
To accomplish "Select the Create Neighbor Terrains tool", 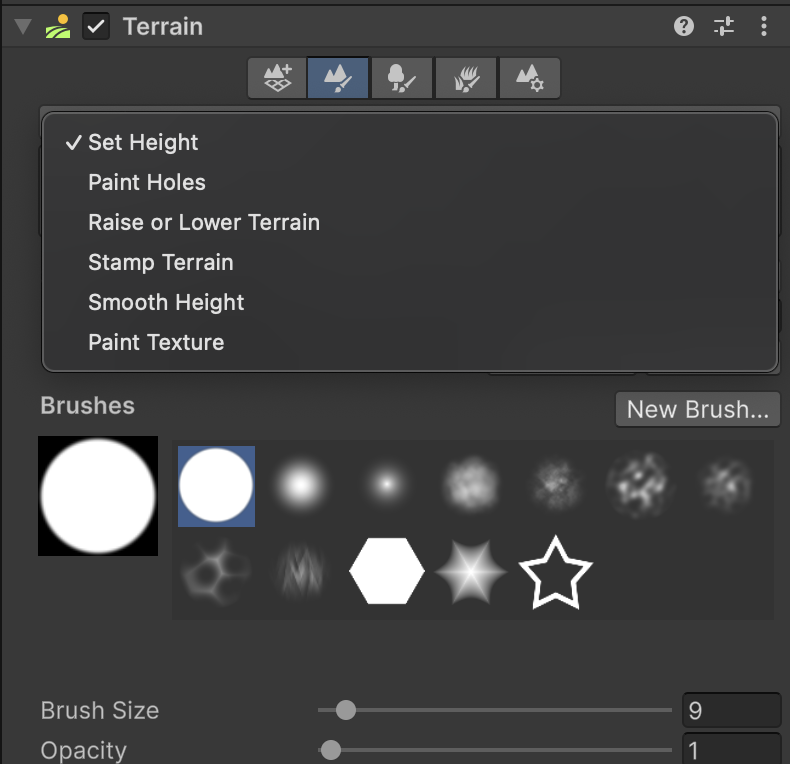I will [277, 78].
